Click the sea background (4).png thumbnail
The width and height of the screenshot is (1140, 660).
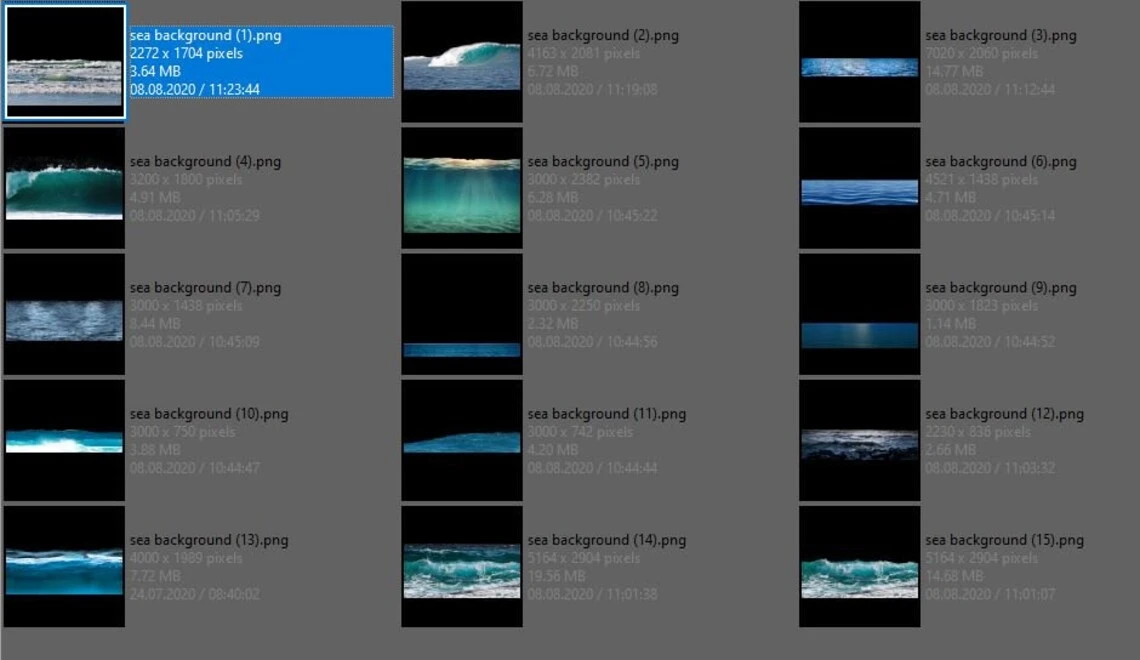tap(65, 188)
